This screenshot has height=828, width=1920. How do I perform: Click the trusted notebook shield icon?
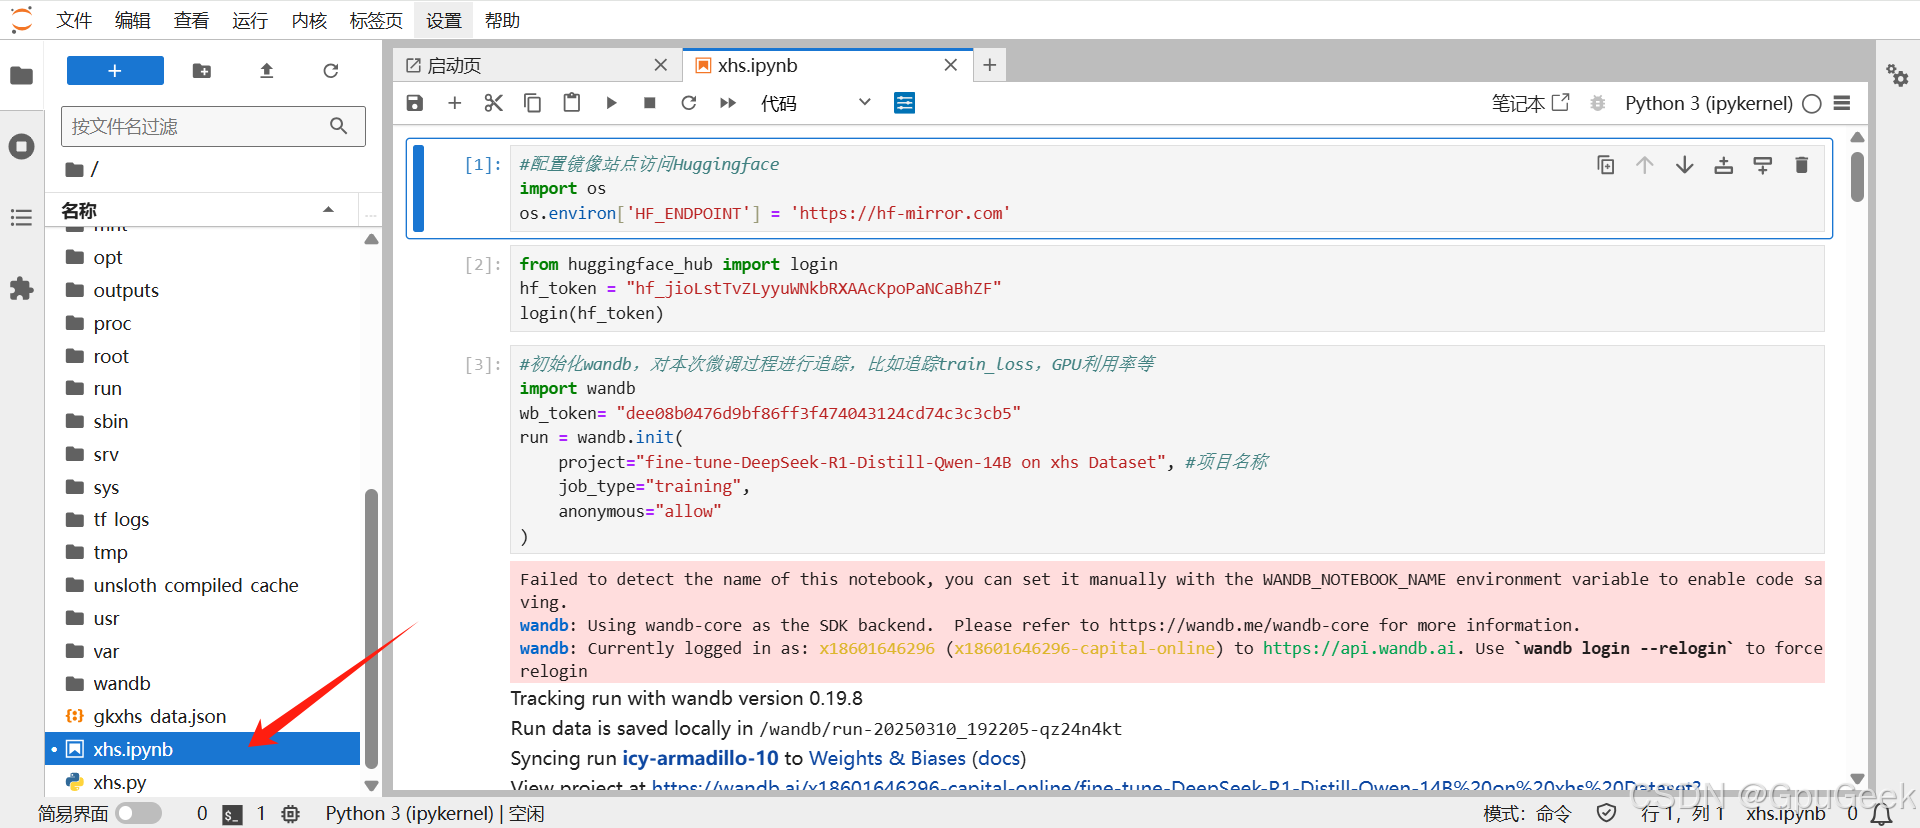click(1606, 813)
